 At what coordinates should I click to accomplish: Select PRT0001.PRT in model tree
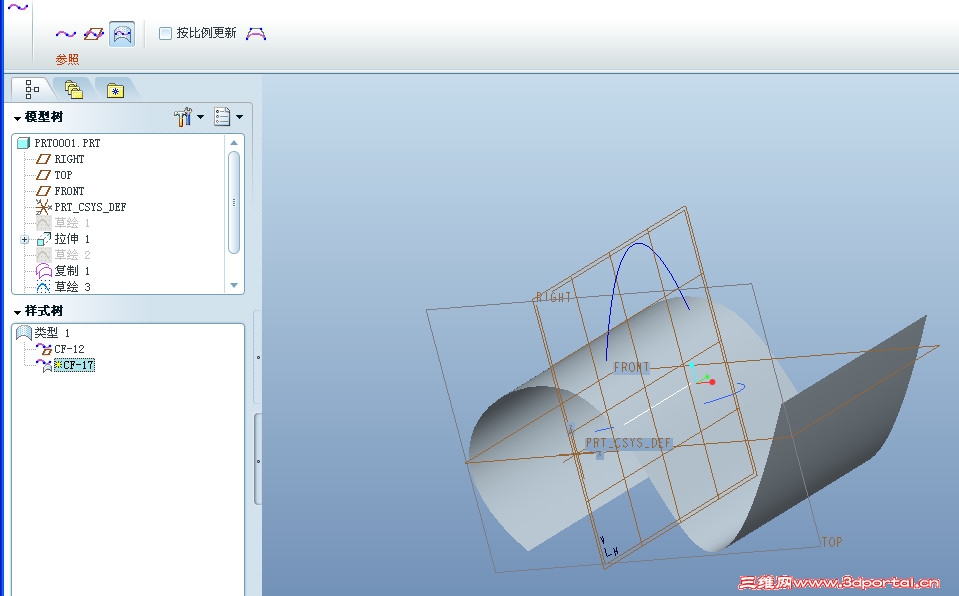67,143
